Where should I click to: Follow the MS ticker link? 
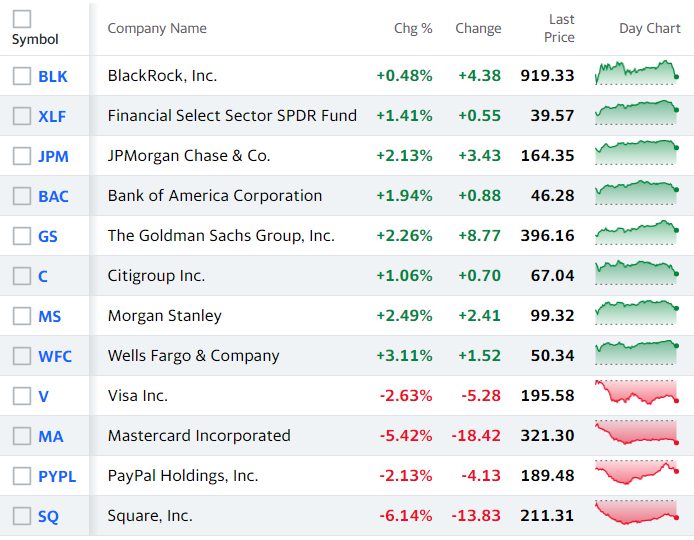[50, 316]
